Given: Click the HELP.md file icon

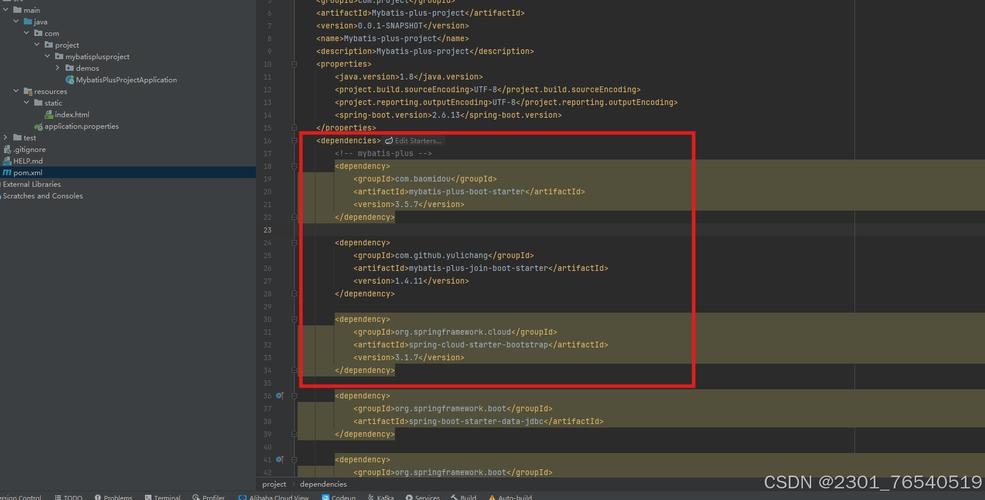Looking at the screenshot, I should coord(7,161).
